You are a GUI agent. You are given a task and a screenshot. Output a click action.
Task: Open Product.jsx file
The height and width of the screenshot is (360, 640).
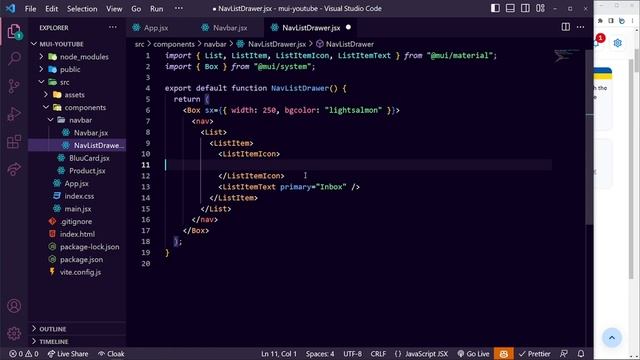point(87,171)
